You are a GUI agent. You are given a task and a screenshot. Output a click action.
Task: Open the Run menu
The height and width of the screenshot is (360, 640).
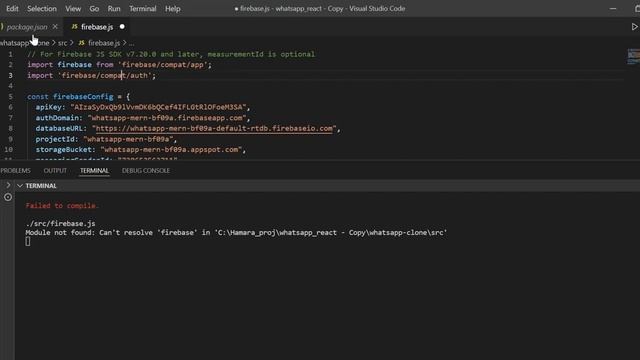[114, 9]
